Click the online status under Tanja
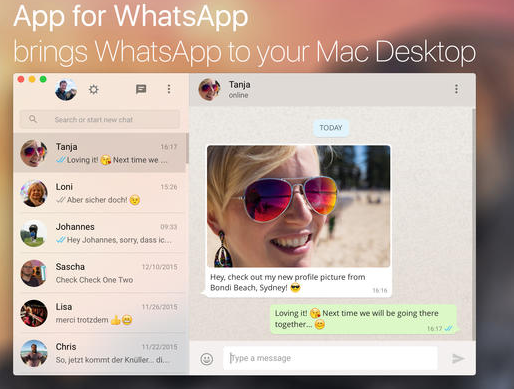The height and width of the screenshot is (389, 514). coord(238,95)
